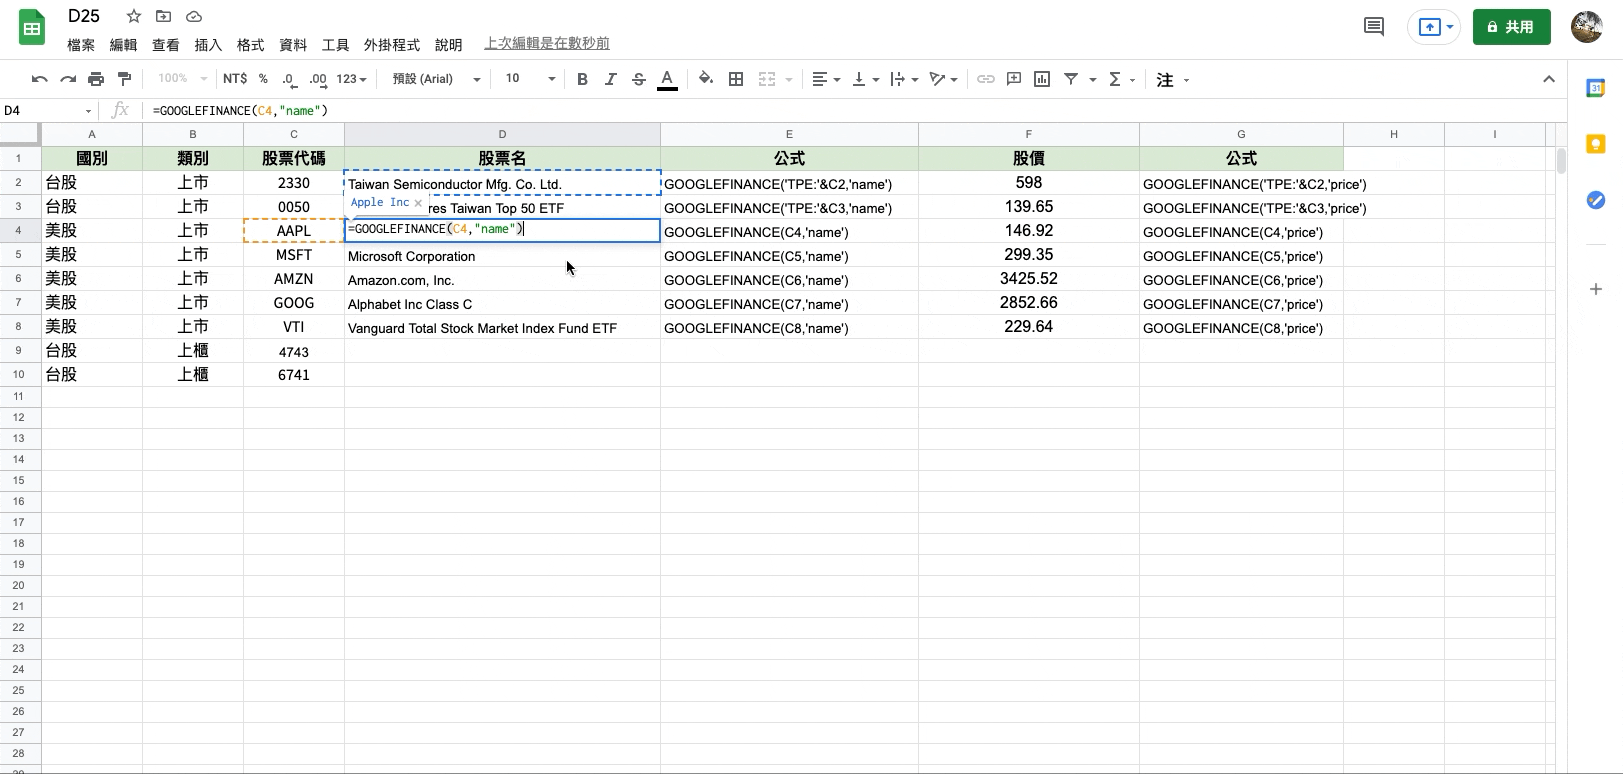Collapse the toolbar with chevron
1623x774 pixels.
coord(1548,79)
